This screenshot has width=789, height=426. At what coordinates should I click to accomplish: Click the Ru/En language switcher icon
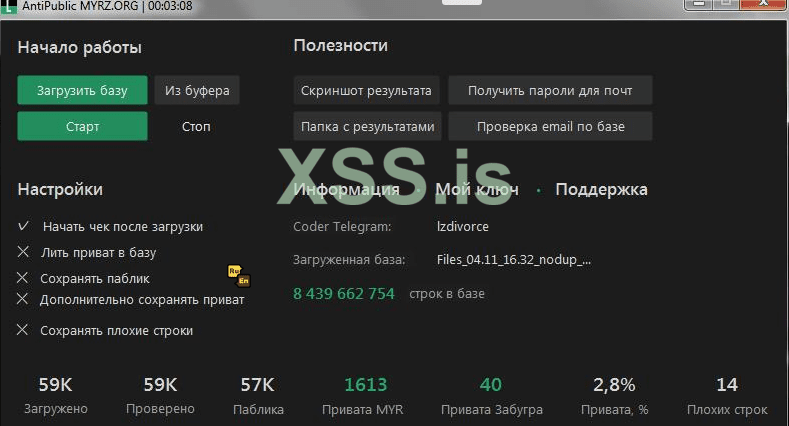pyautogui.click(x=239, y=276)
